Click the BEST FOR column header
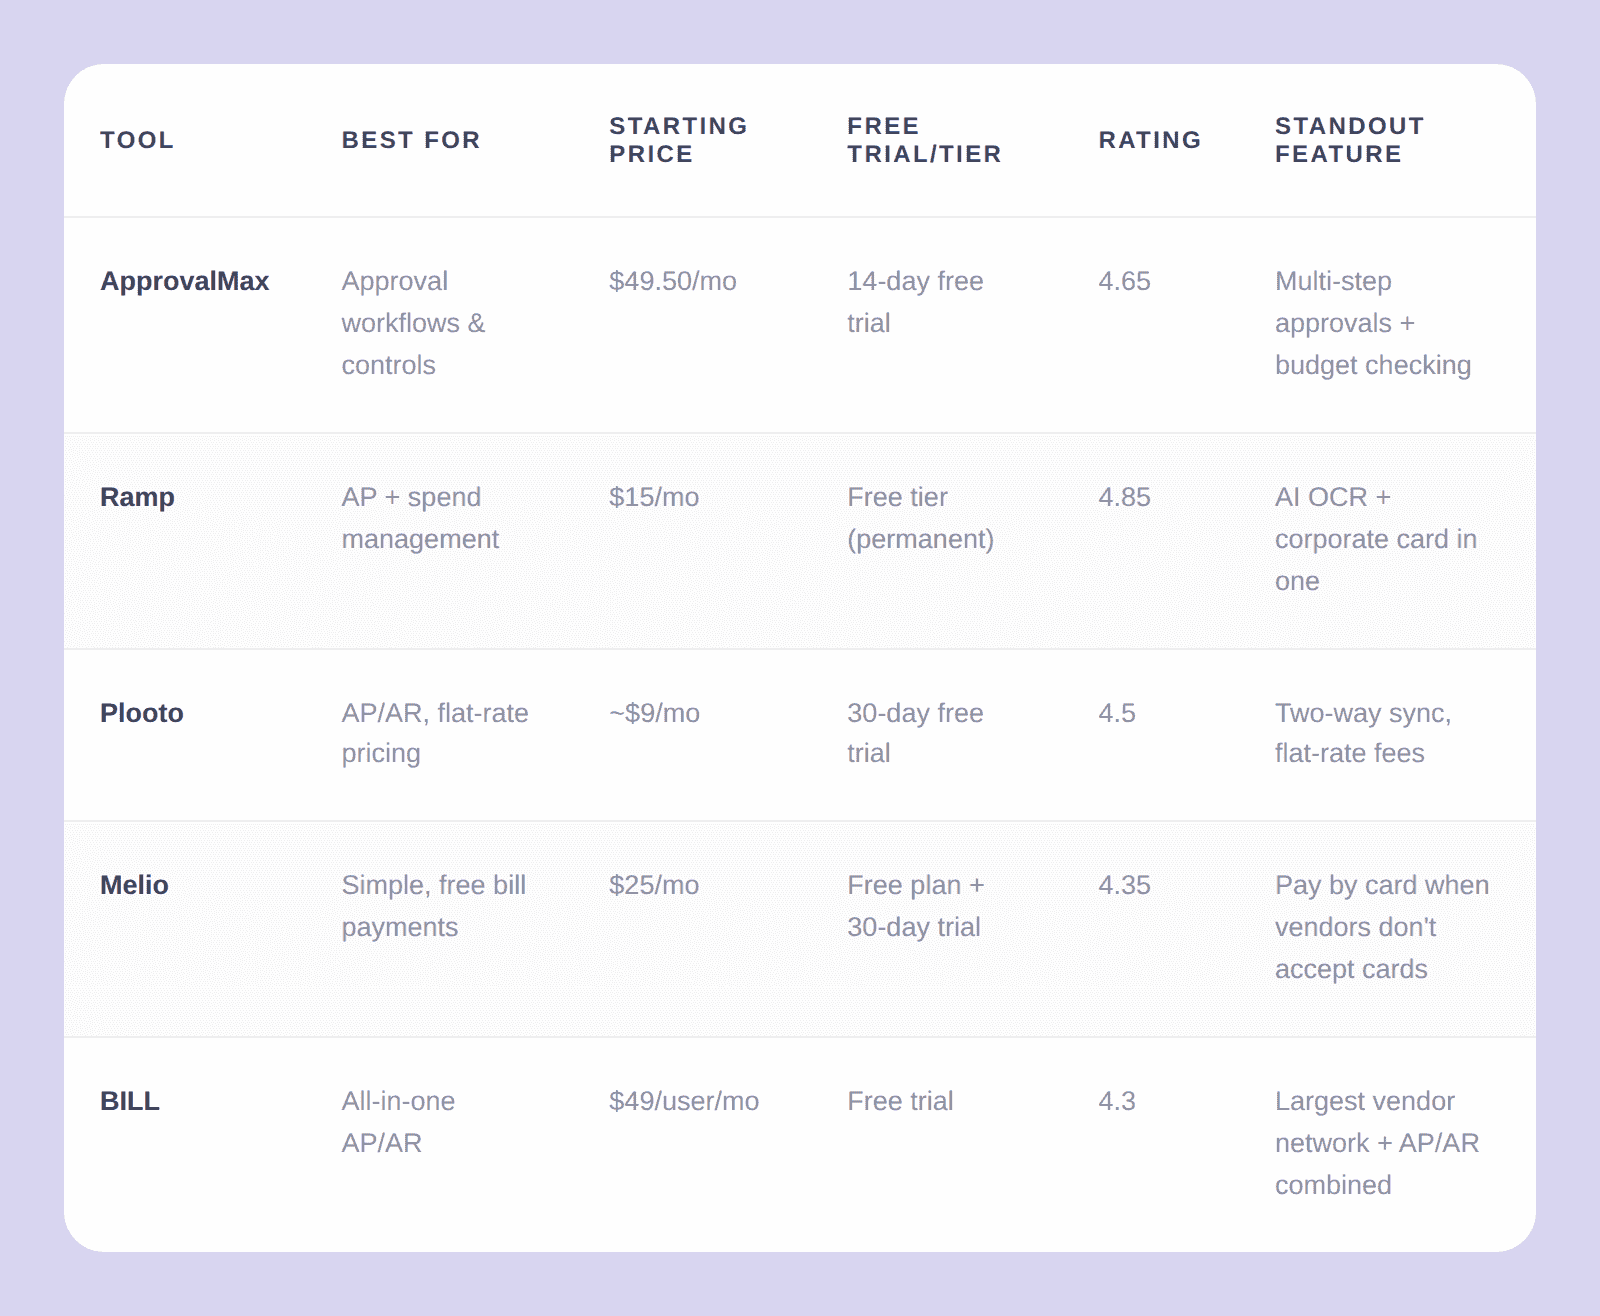The image size is (1600, 1316). pos(411,140)
